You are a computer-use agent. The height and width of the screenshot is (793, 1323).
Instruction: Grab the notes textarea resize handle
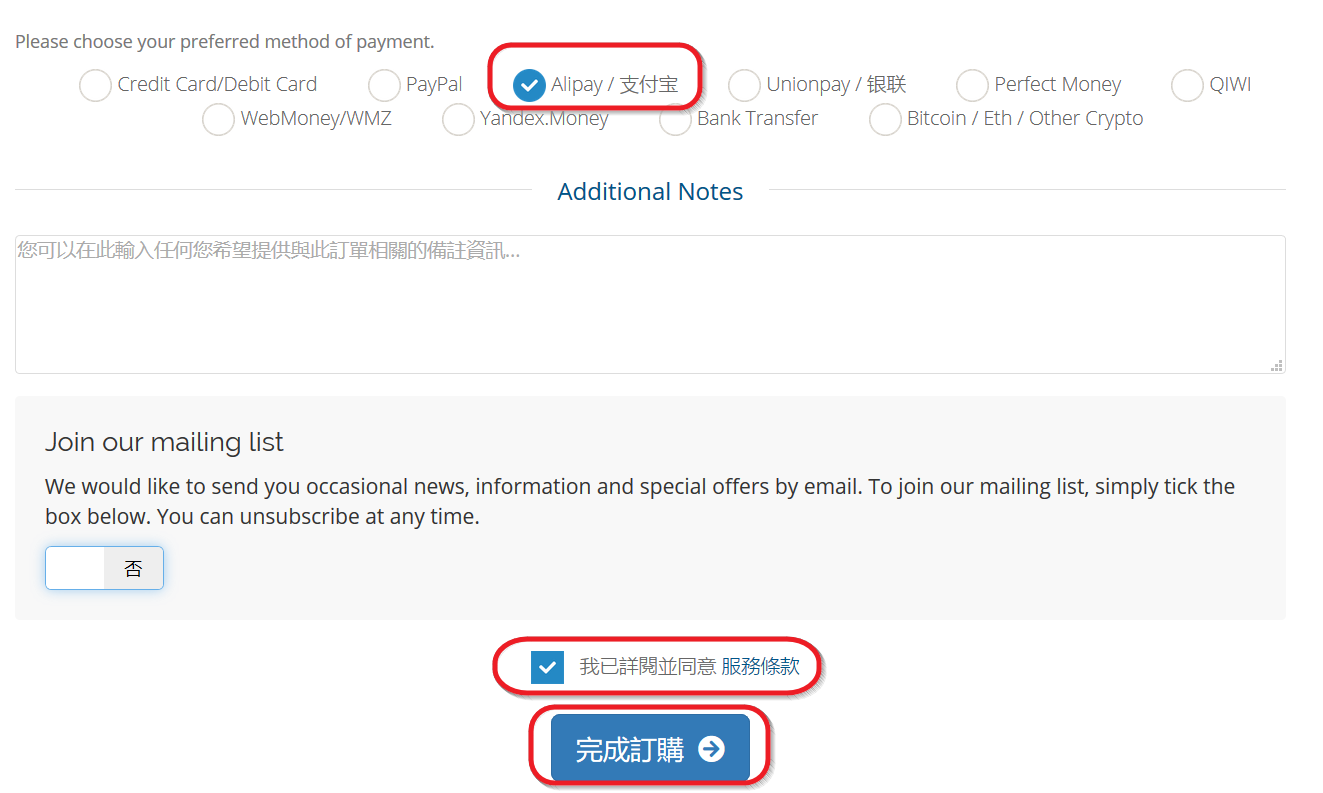pos(1277,366)
